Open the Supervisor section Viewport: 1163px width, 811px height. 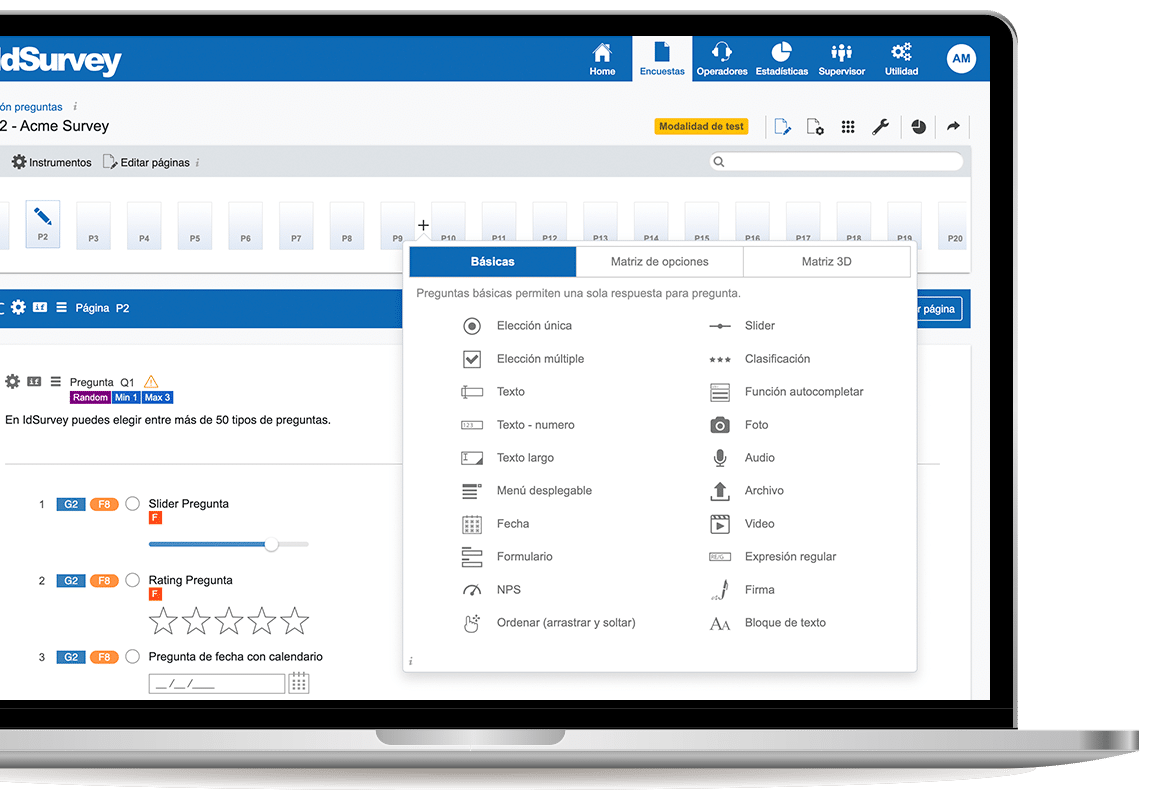[841, 59]
